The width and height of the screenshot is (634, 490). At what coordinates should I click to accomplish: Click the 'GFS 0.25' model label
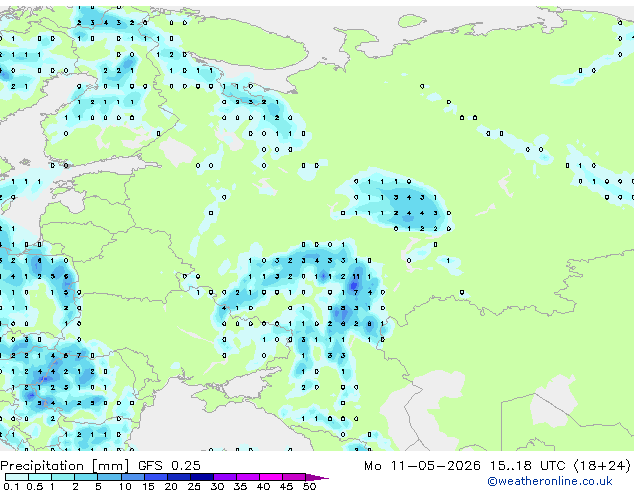point(169,466)
